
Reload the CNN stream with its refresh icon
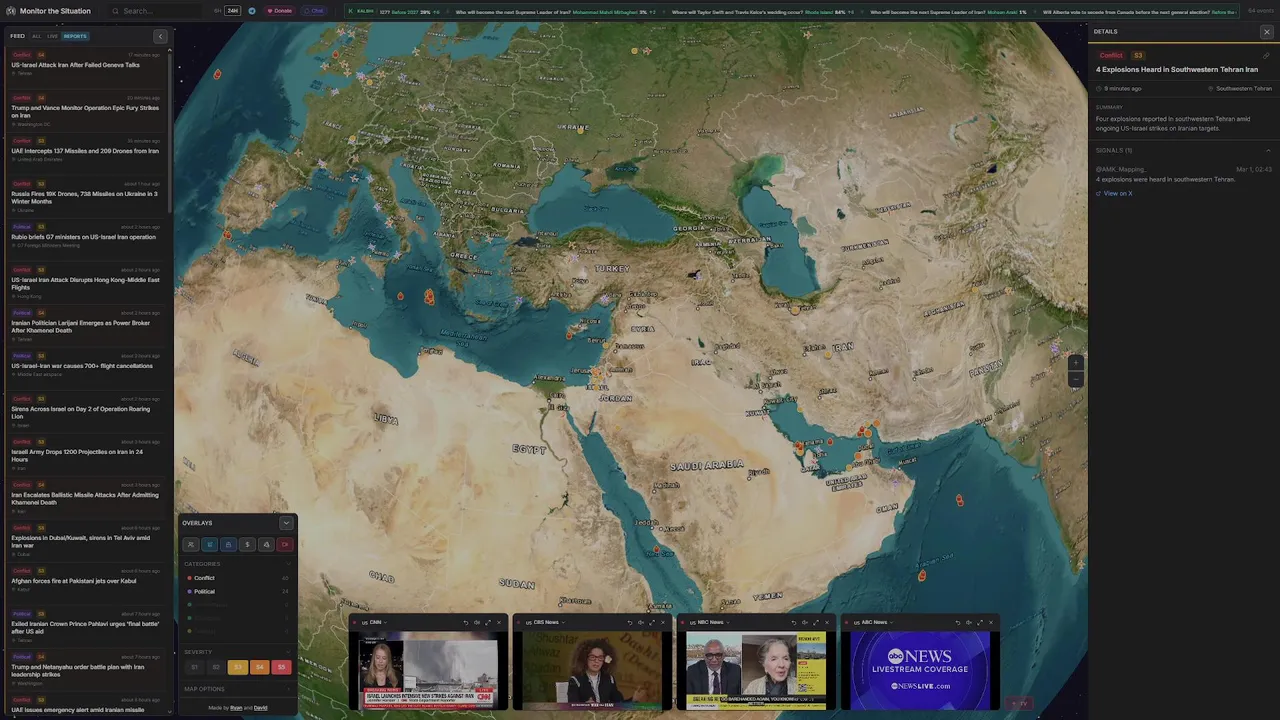pyautogui.click(x=466, y=622)
